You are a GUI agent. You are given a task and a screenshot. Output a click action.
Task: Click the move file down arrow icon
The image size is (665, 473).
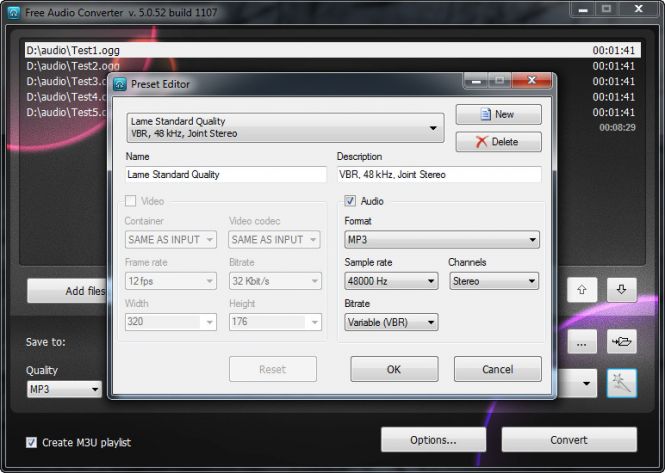[621, 290]
